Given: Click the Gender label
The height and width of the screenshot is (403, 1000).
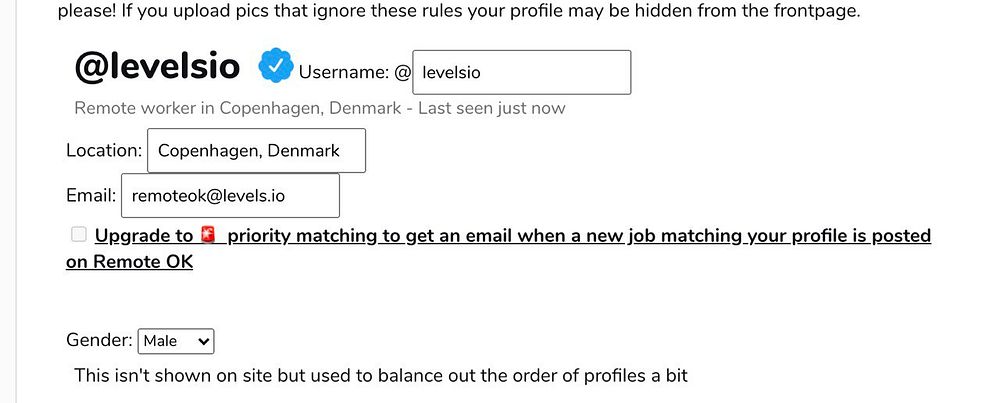Looking at the screenshot, I should [x=99, y=340].
